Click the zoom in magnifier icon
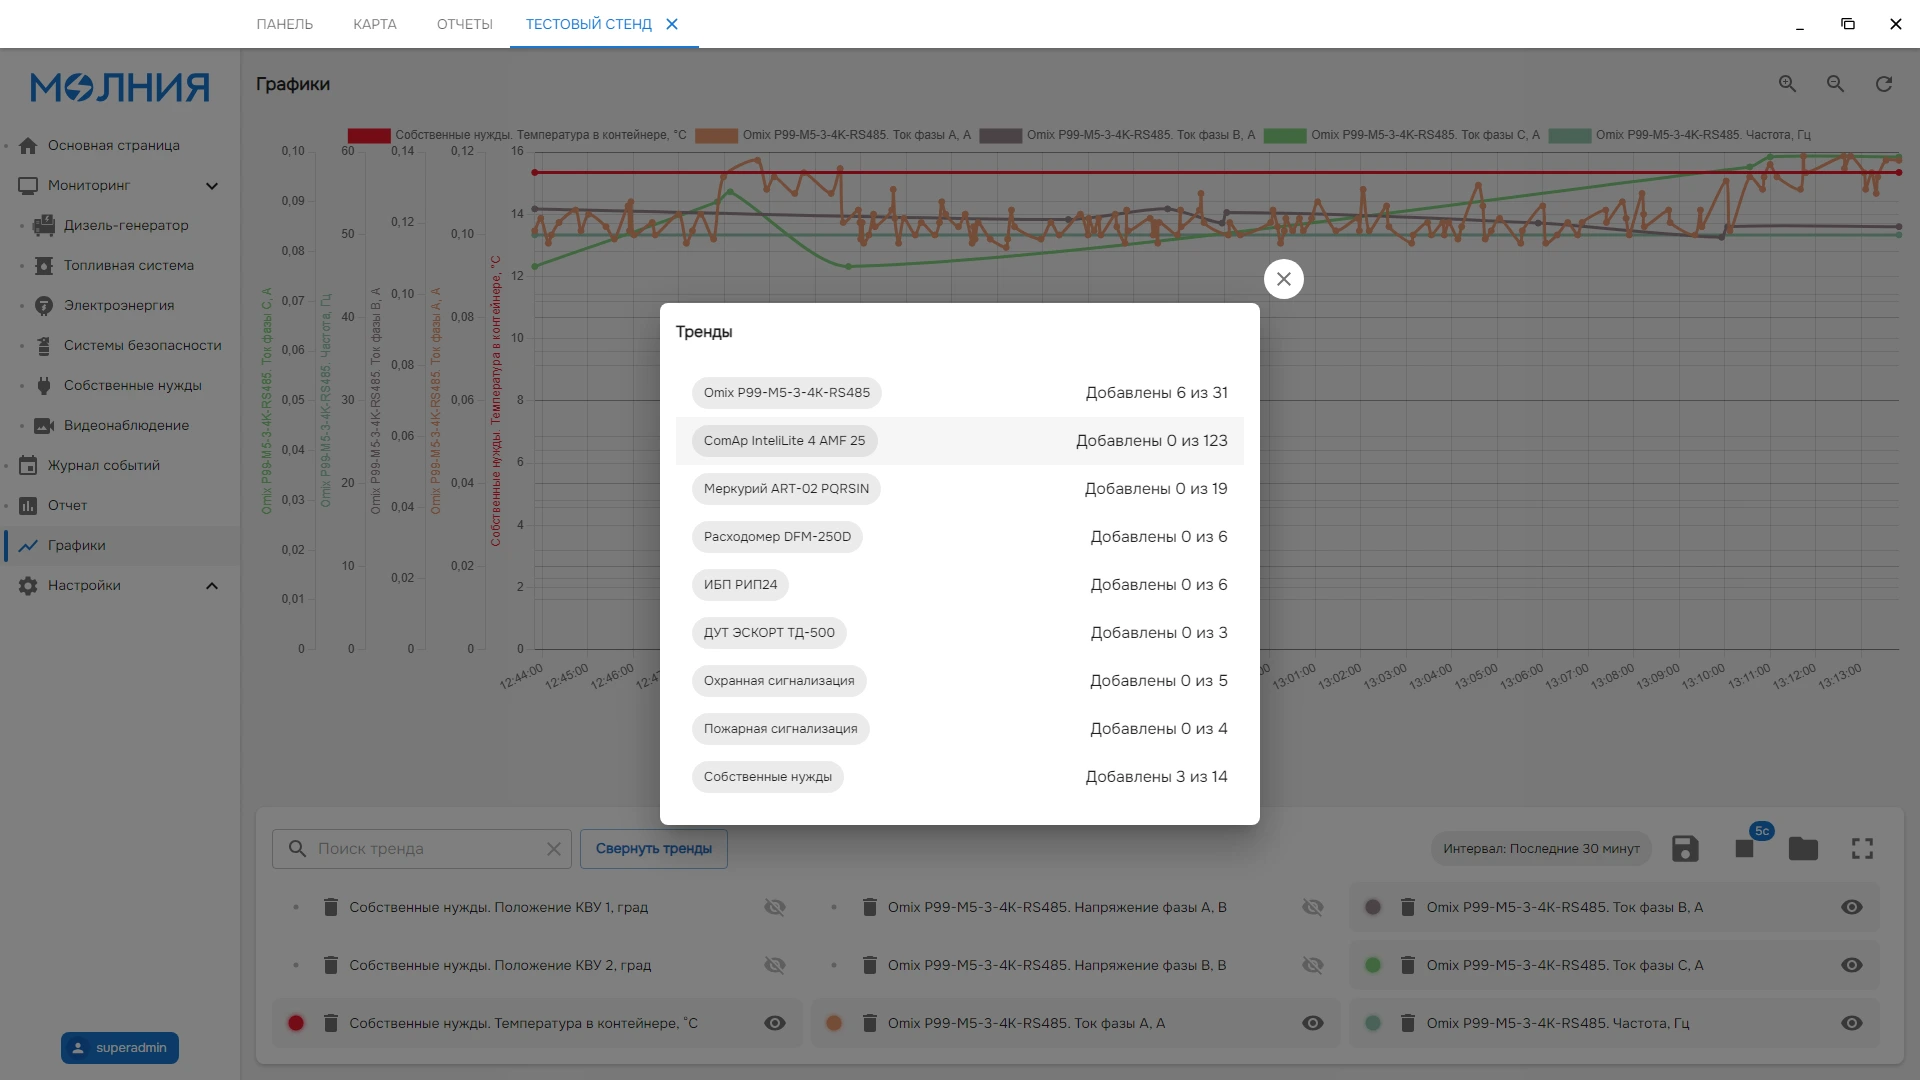1920x1080 pixels. coord(1787,84)
